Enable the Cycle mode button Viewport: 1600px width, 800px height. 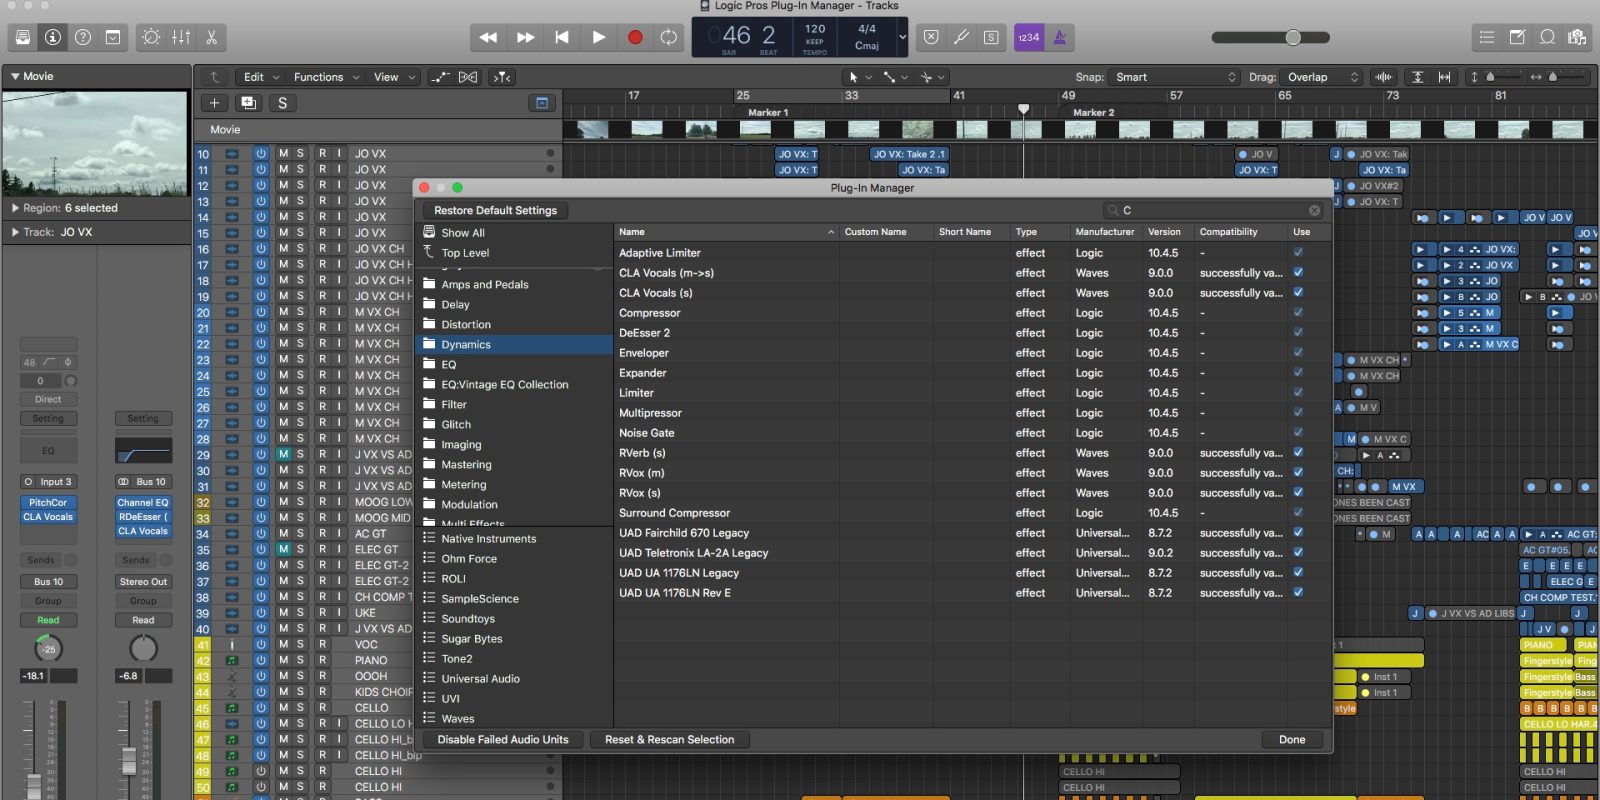coord(668,37)
